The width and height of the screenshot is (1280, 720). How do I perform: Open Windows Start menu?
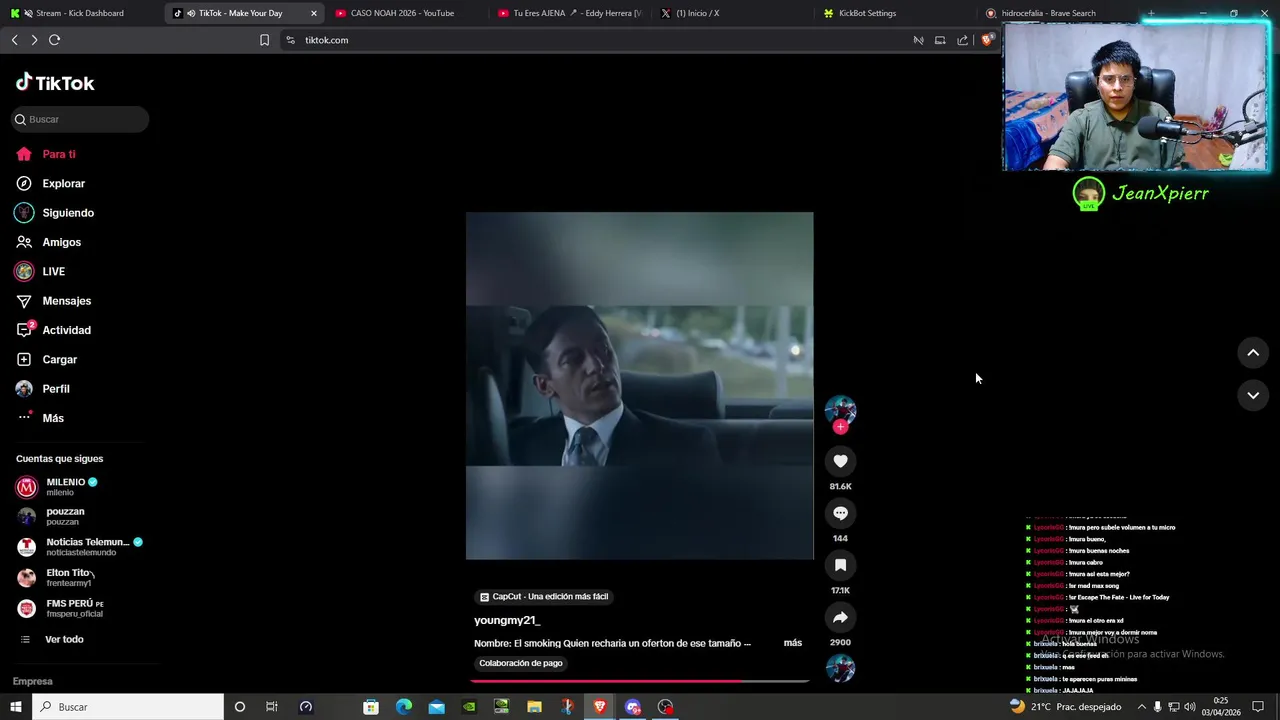(15, 707)
